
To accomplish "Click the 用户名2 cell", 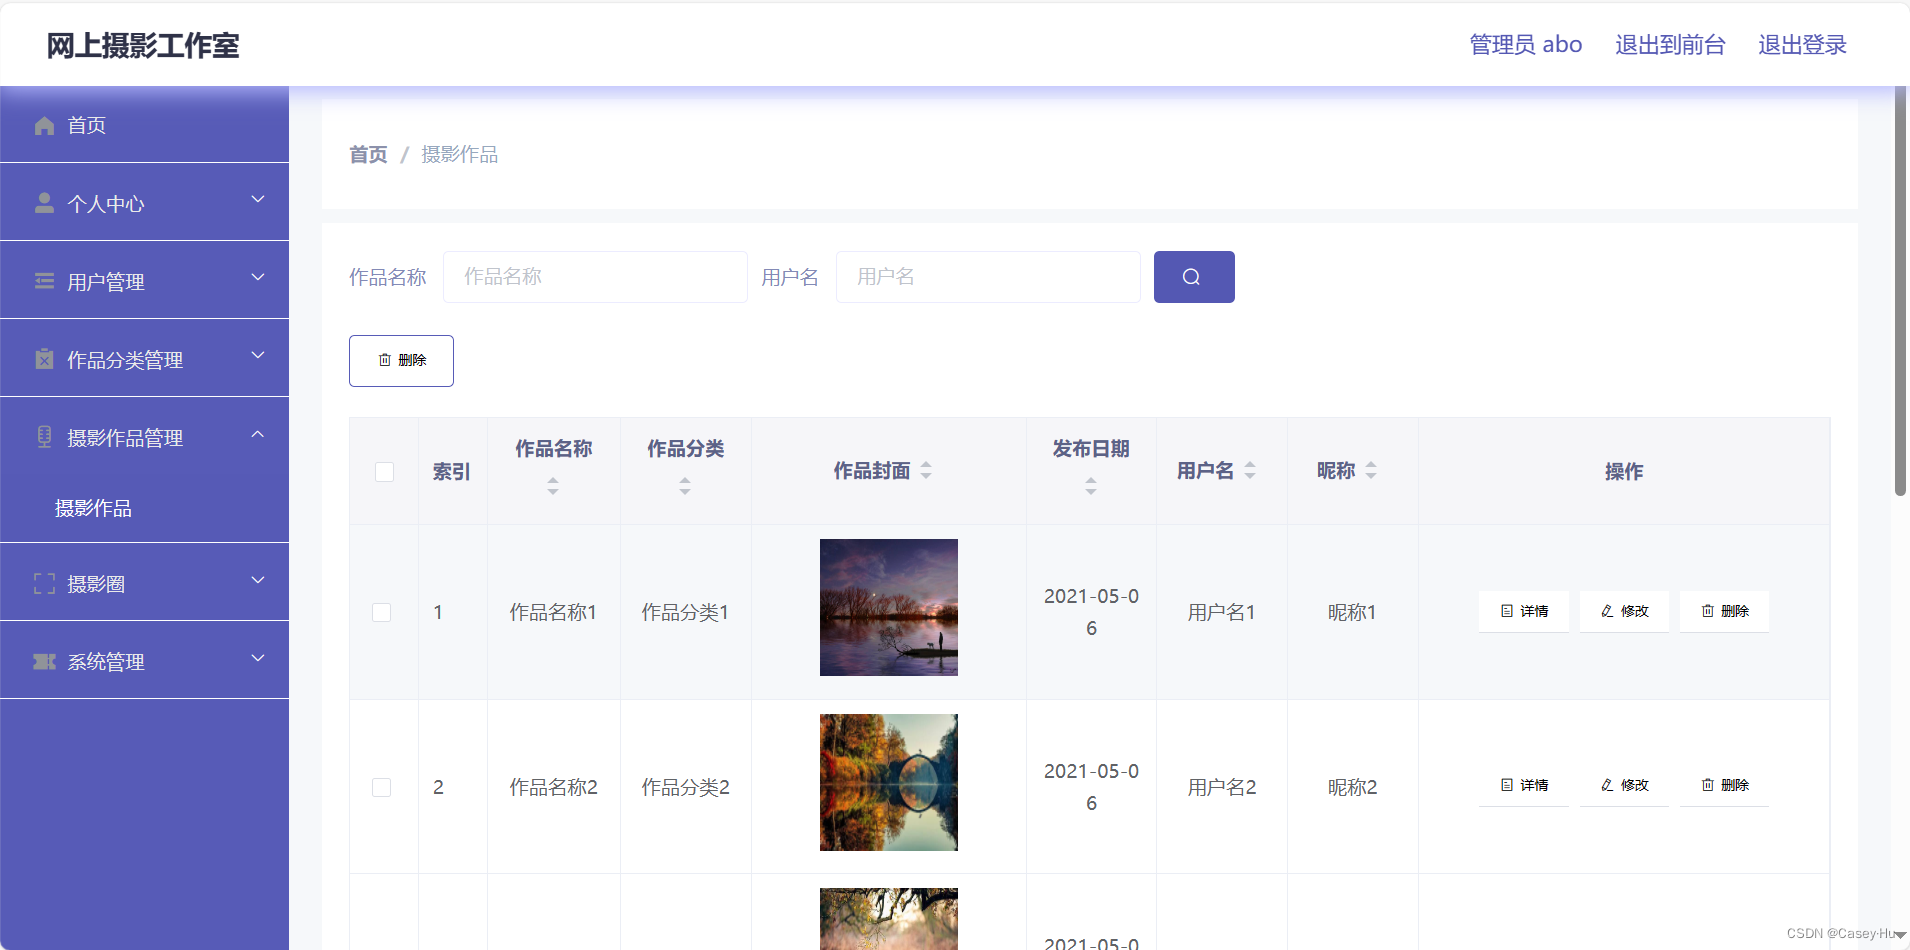I will click(1221, 787).
